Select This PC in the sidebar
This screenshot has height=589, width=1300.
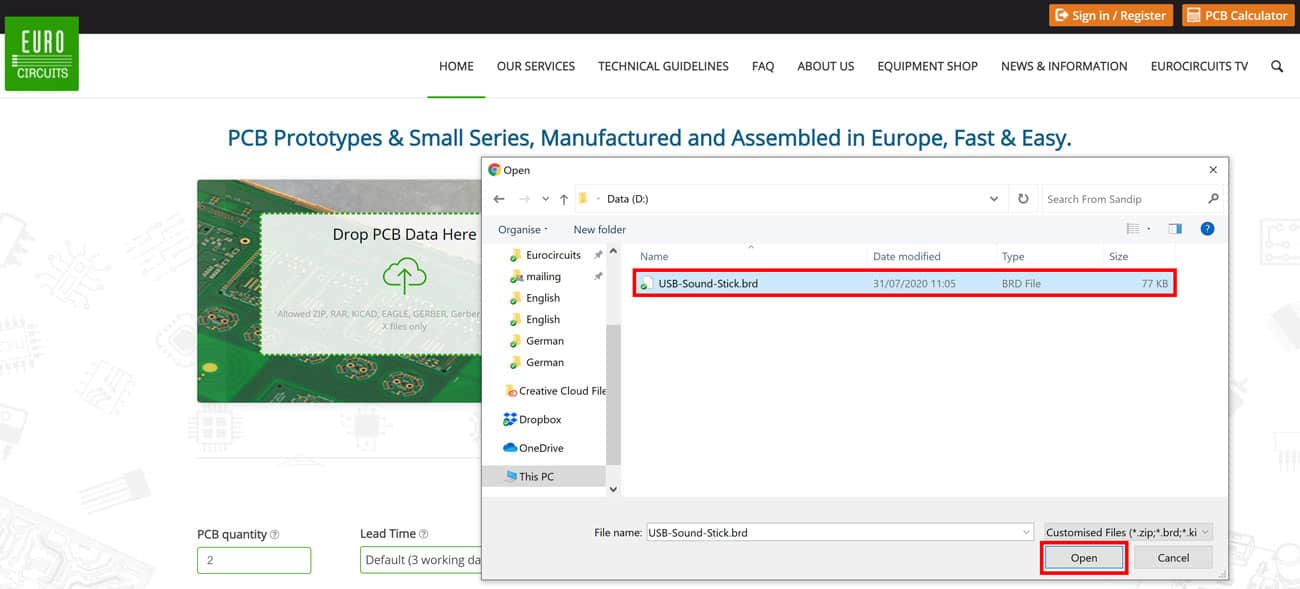coord(530,475)
